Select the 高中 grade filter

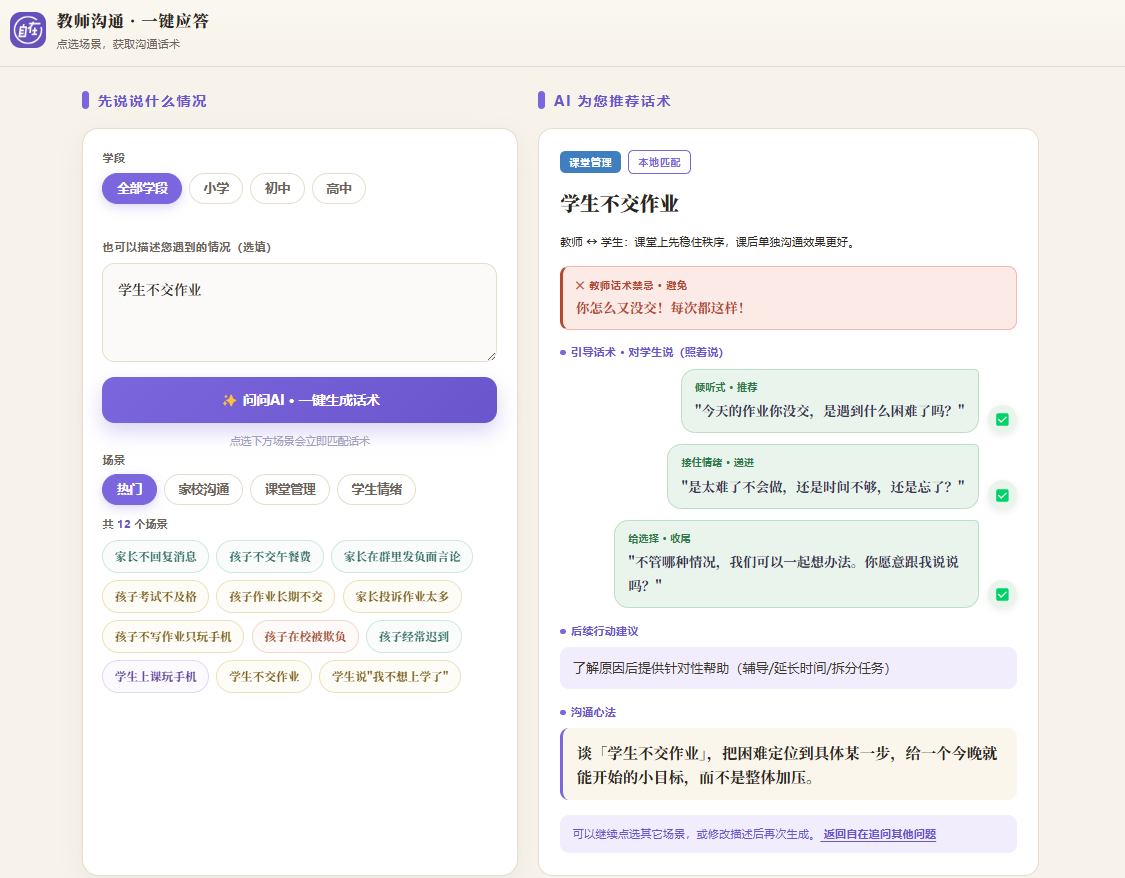pyautogui.click(x=339, y=189)
